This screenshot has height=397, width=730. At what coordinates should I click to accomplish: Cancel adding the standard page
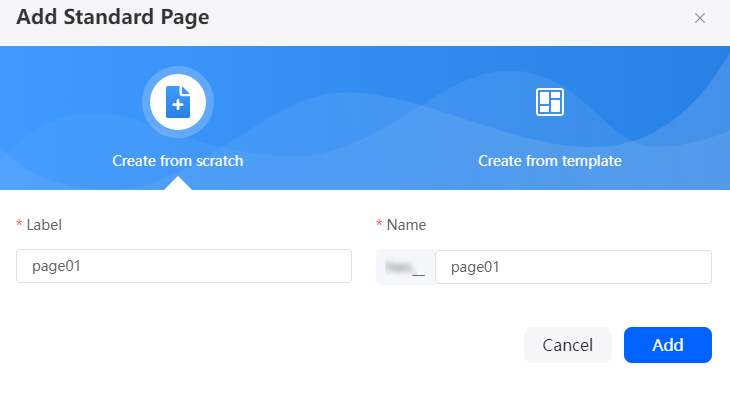tap(568, 345)
